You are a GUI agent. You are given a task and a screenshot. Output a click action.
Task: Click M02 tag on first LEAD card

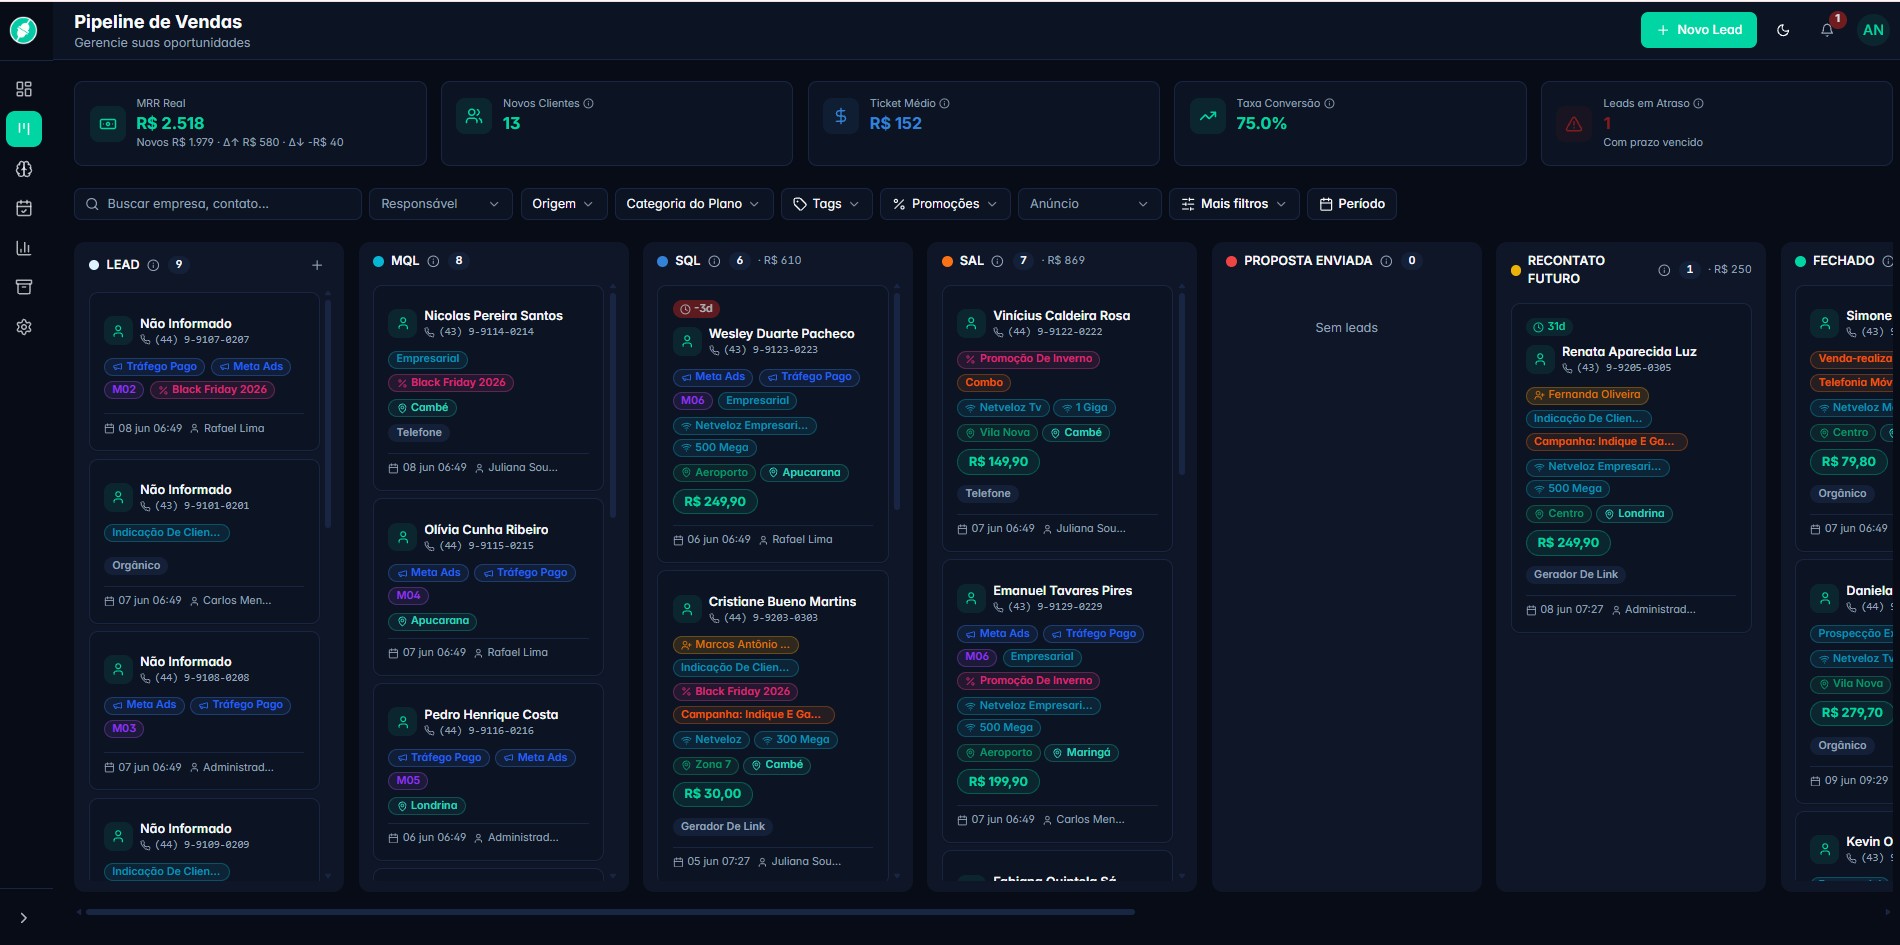124,390
